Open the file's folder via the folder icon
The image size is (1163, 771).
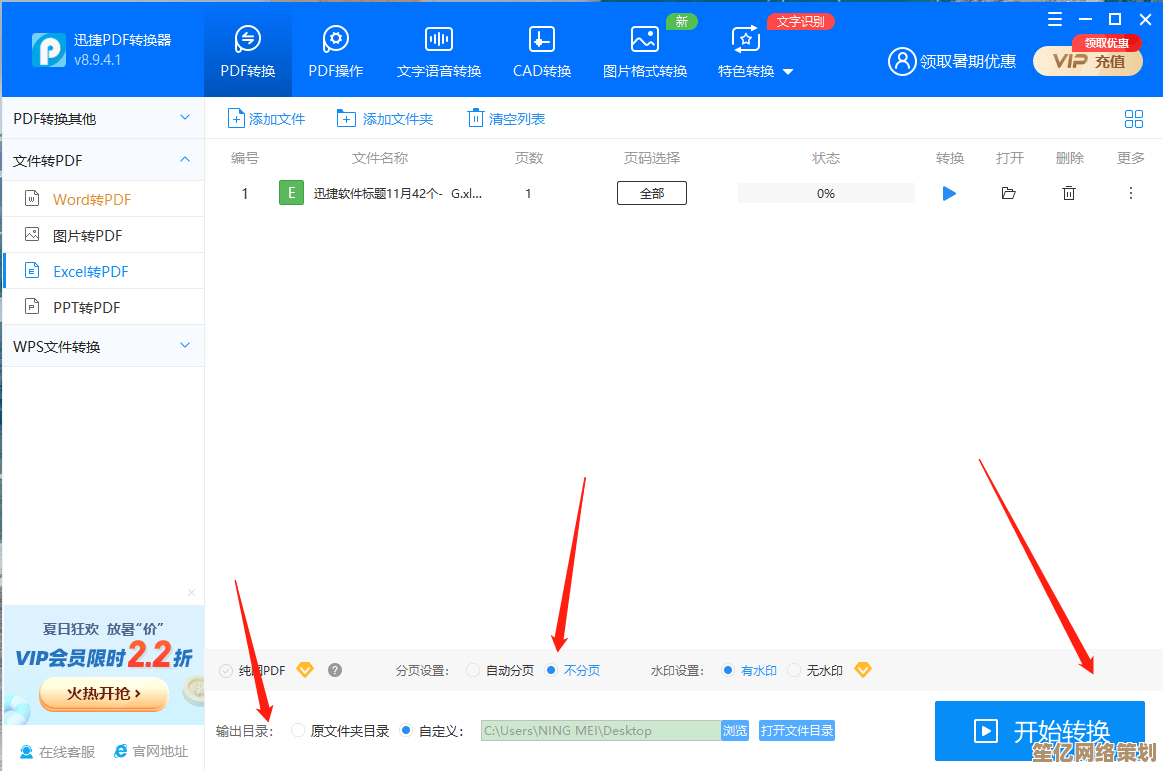1008,193
